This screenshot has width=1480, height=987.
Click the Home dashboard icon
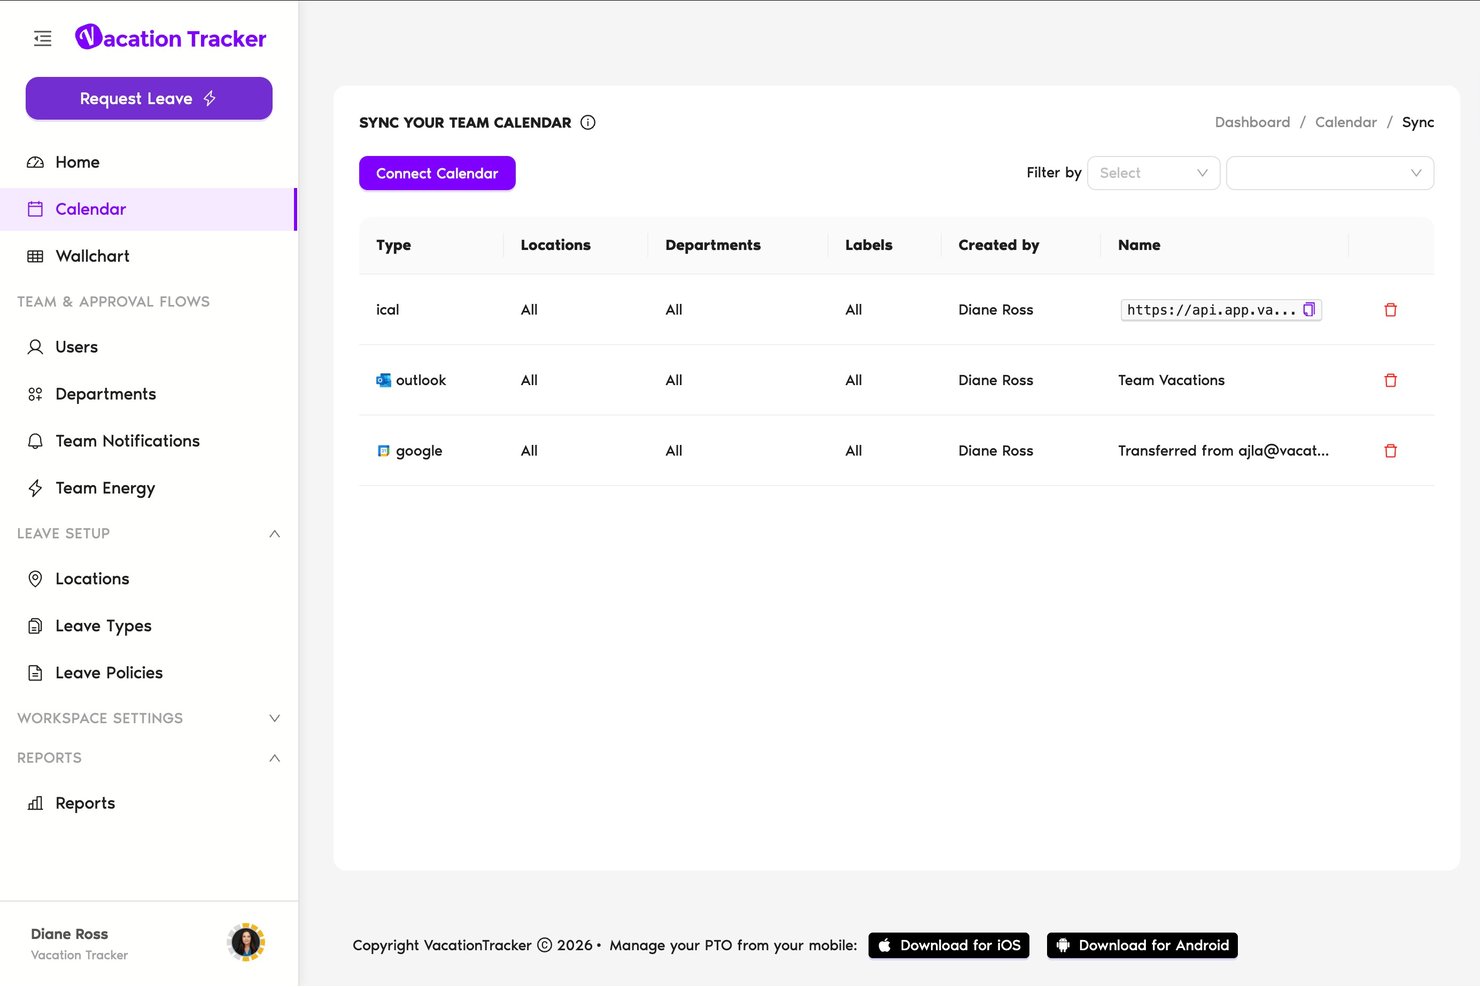(35, 162)
